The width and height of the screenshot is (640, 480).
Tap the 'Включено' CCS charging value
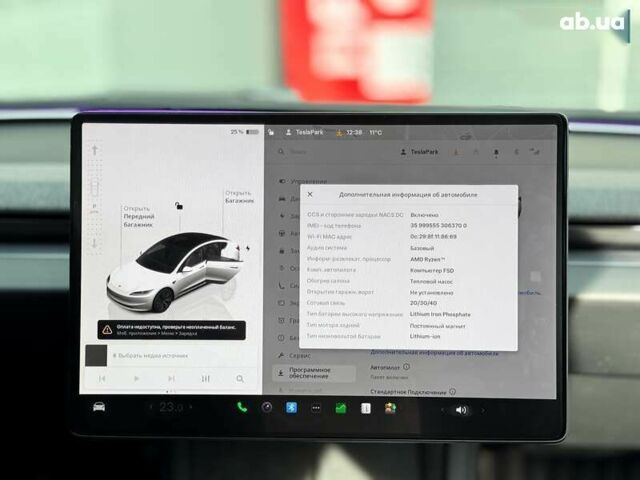tap(424, 215)
